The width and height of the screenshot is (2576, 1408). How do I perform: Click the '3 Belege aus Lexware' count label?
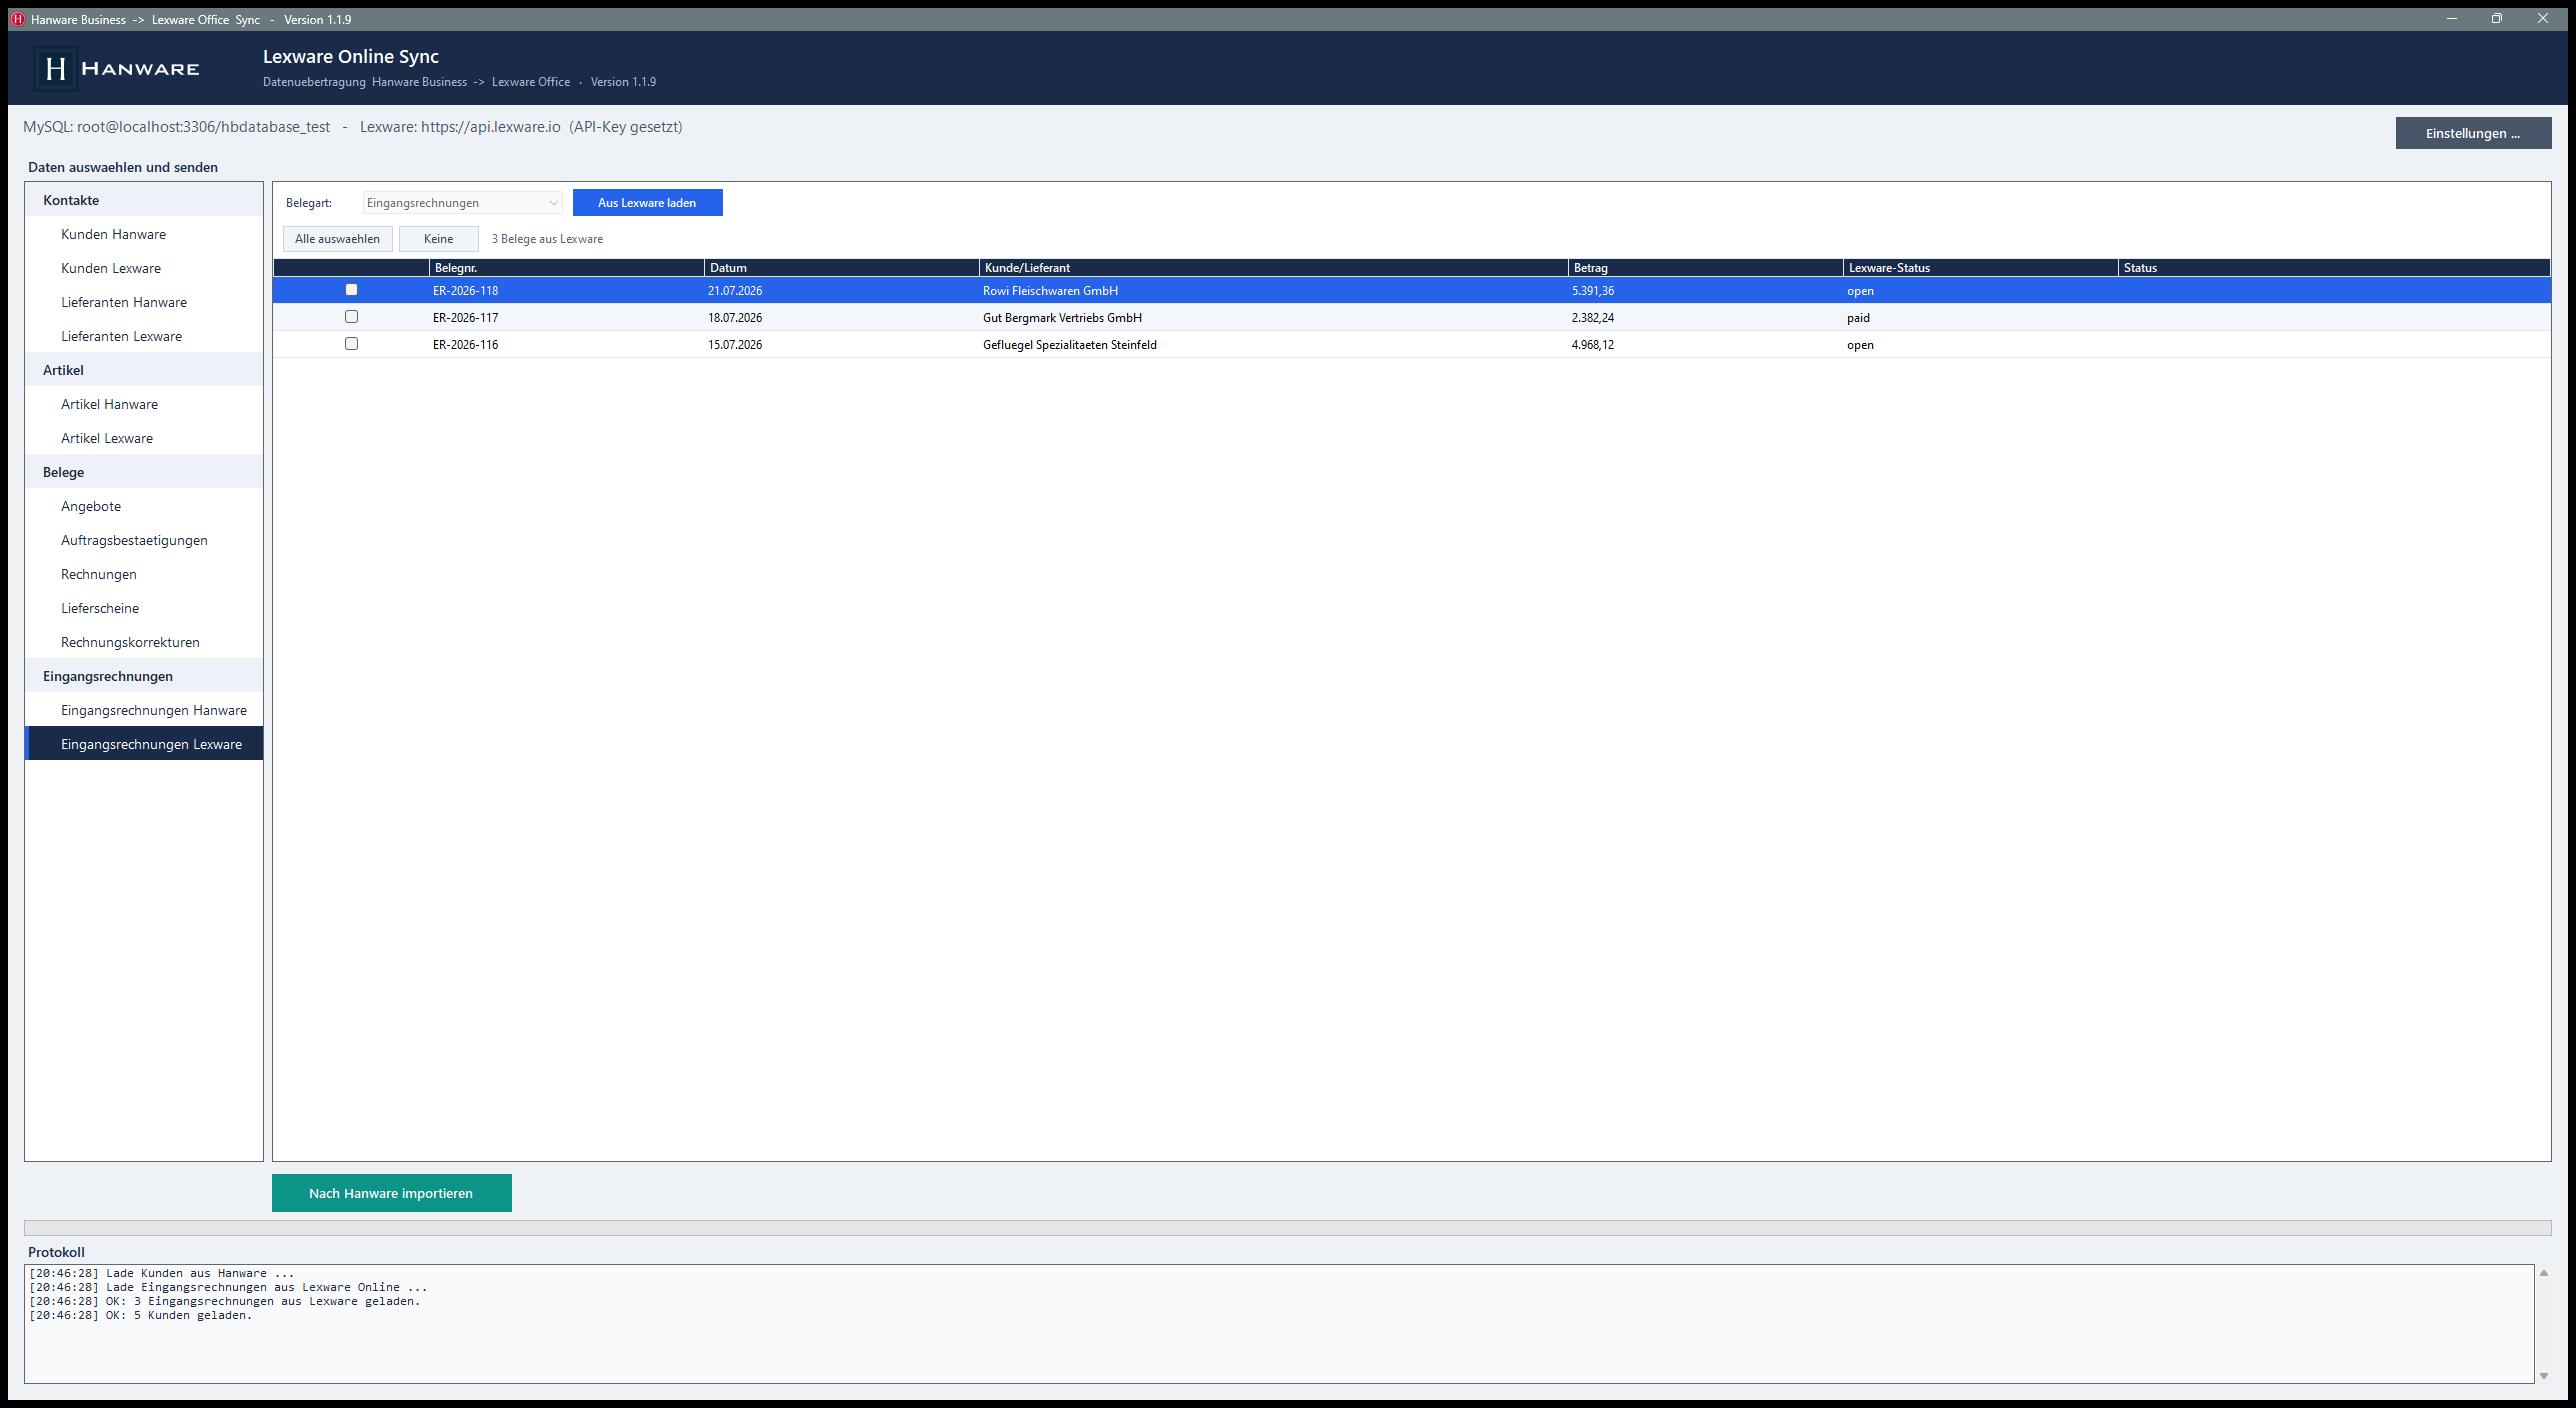pos(547,239)
